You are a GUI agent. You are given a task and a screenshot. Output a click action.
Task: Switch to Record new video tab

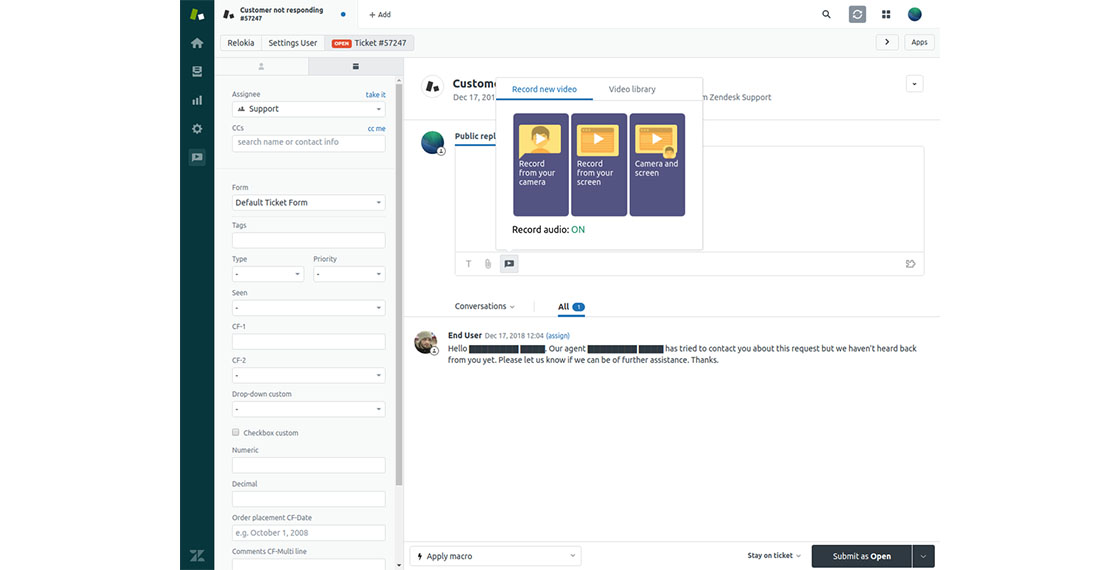(x=544, y=89)
